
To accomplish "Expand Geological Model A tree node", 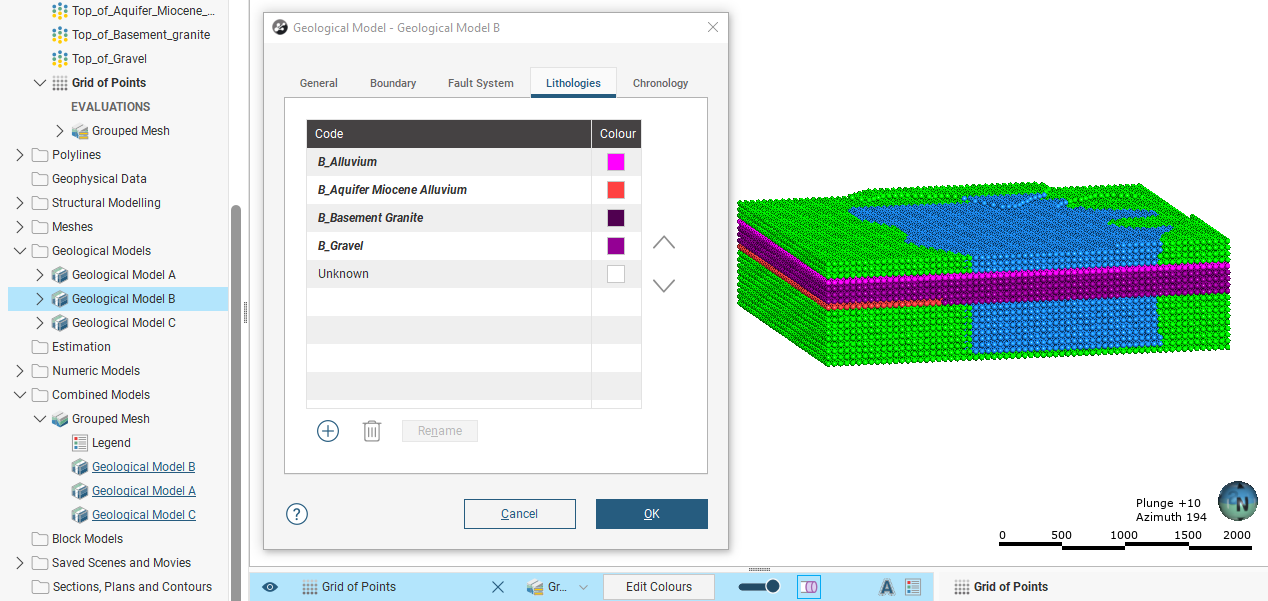I will pos(40,275).
